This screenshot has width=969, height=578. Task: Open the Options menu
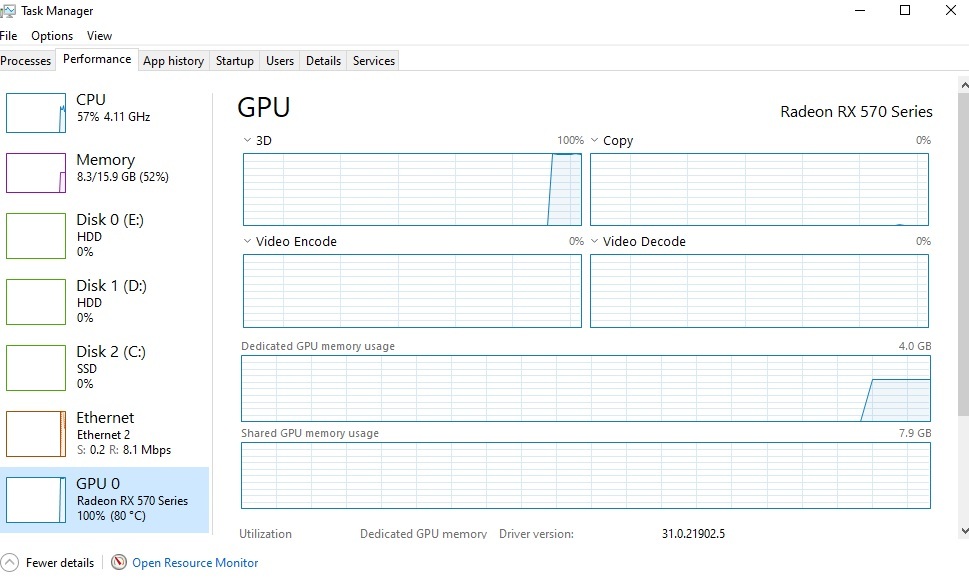[x=52, y=36]
